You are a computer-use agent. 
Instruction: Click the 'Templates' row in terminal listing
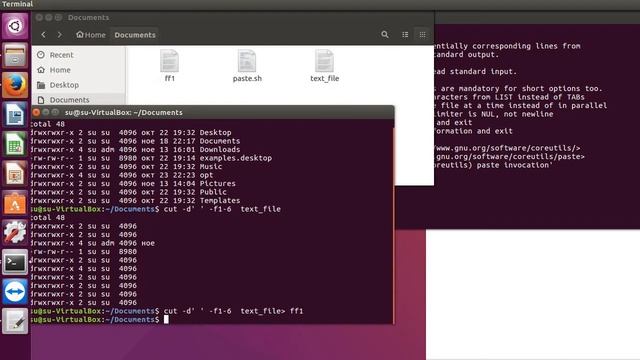(x=136, y=200)
